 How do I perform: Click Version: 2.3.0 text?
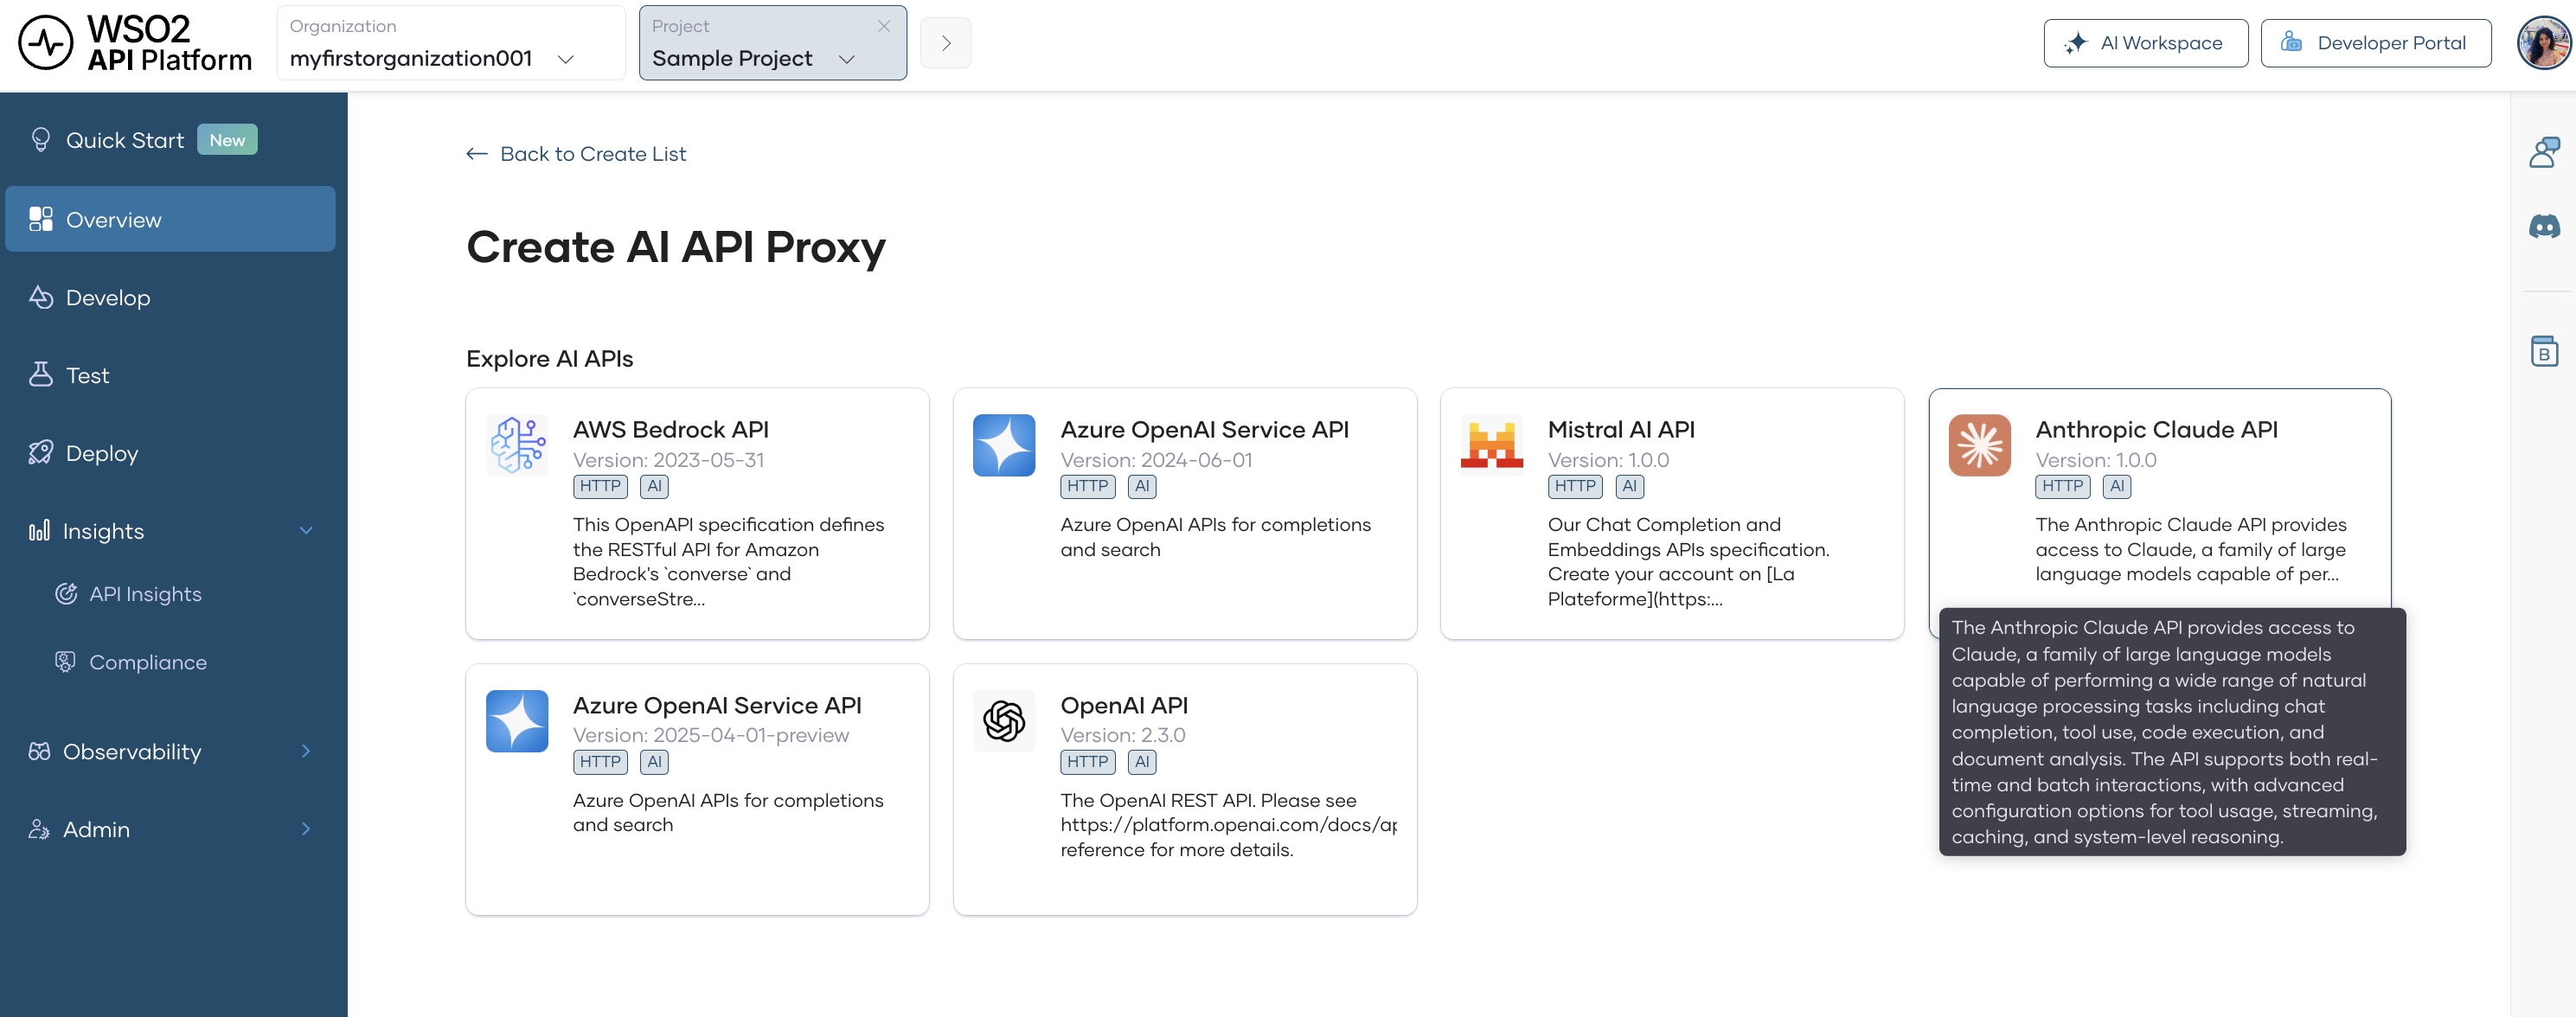click(1123, 735)
